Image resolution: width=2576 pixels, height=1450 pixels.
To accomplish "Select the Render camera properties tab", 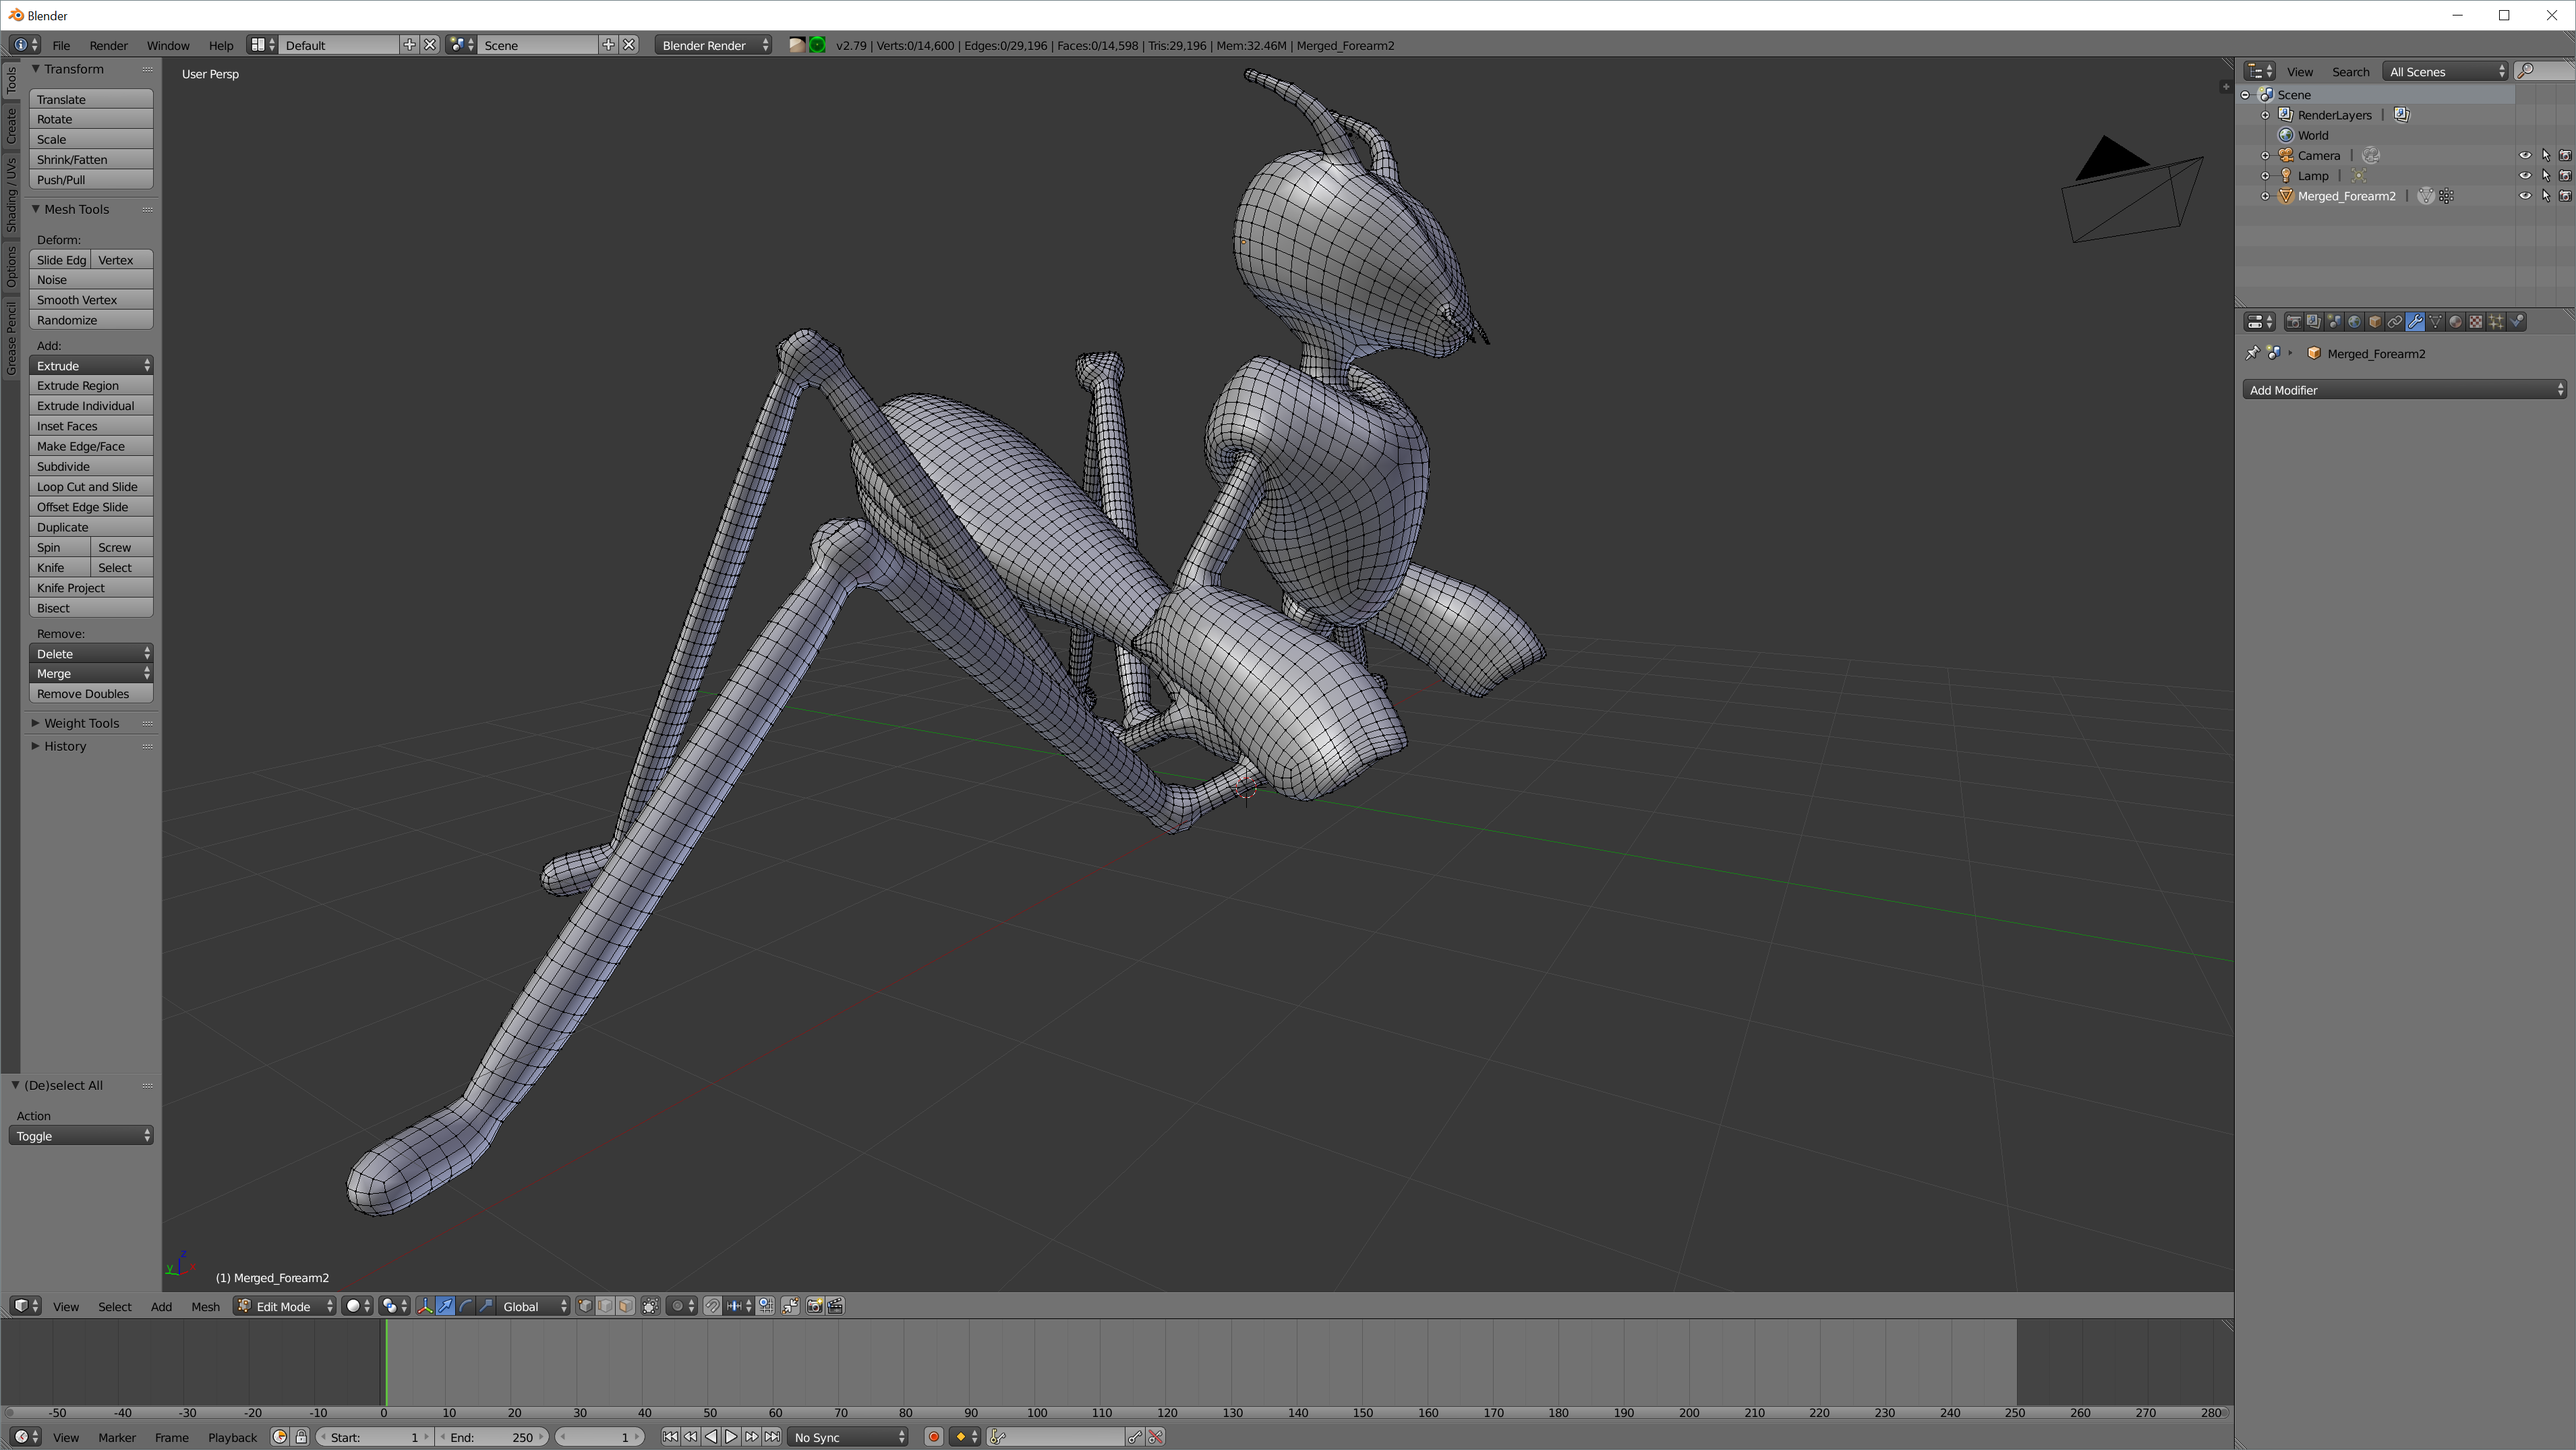I will (2293, 322).
